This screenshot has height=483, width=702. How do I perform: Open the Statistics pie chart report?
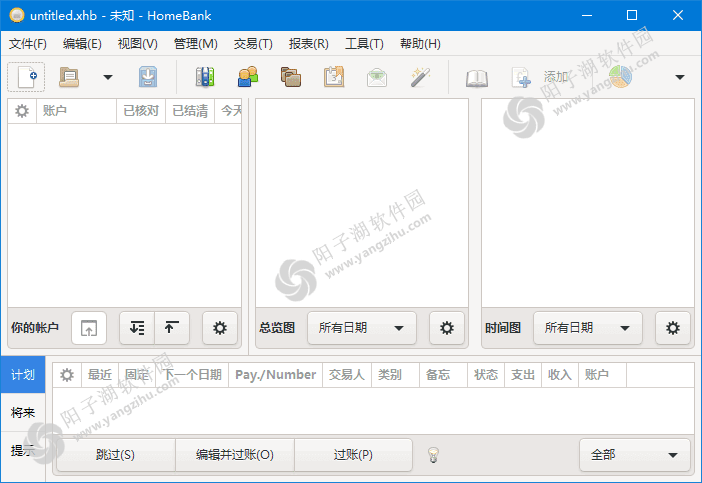(621, 76)
